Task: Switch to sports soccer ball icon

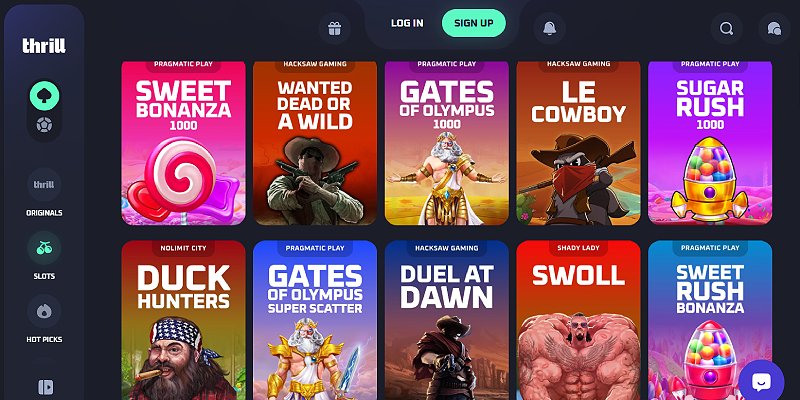Action: point(44,124)
